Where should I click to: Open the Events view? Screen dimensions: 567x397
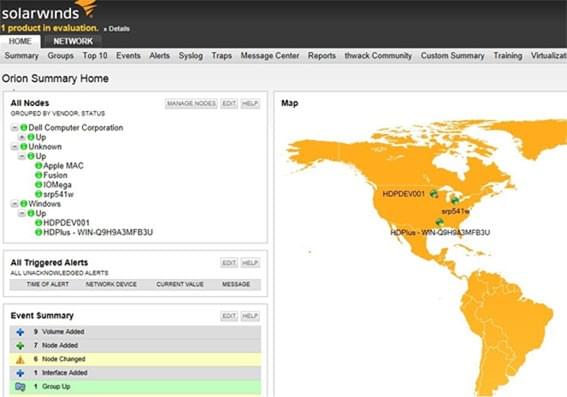tap(128, 56)
